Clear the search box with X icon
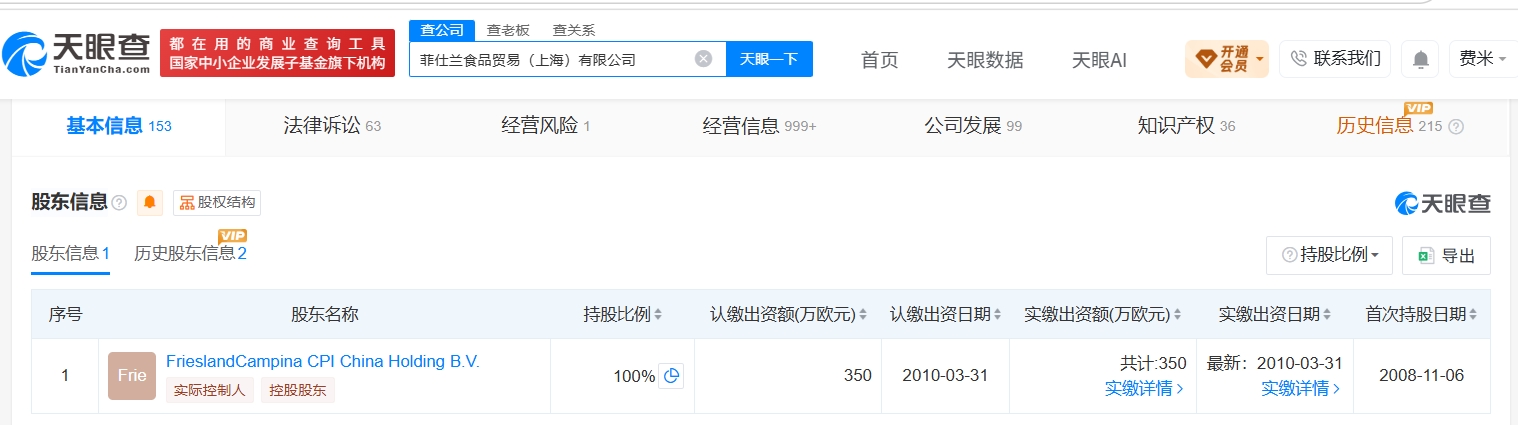Image resolution: width=1518 pixels, height=425 pixels. click(x=703, y=59)
